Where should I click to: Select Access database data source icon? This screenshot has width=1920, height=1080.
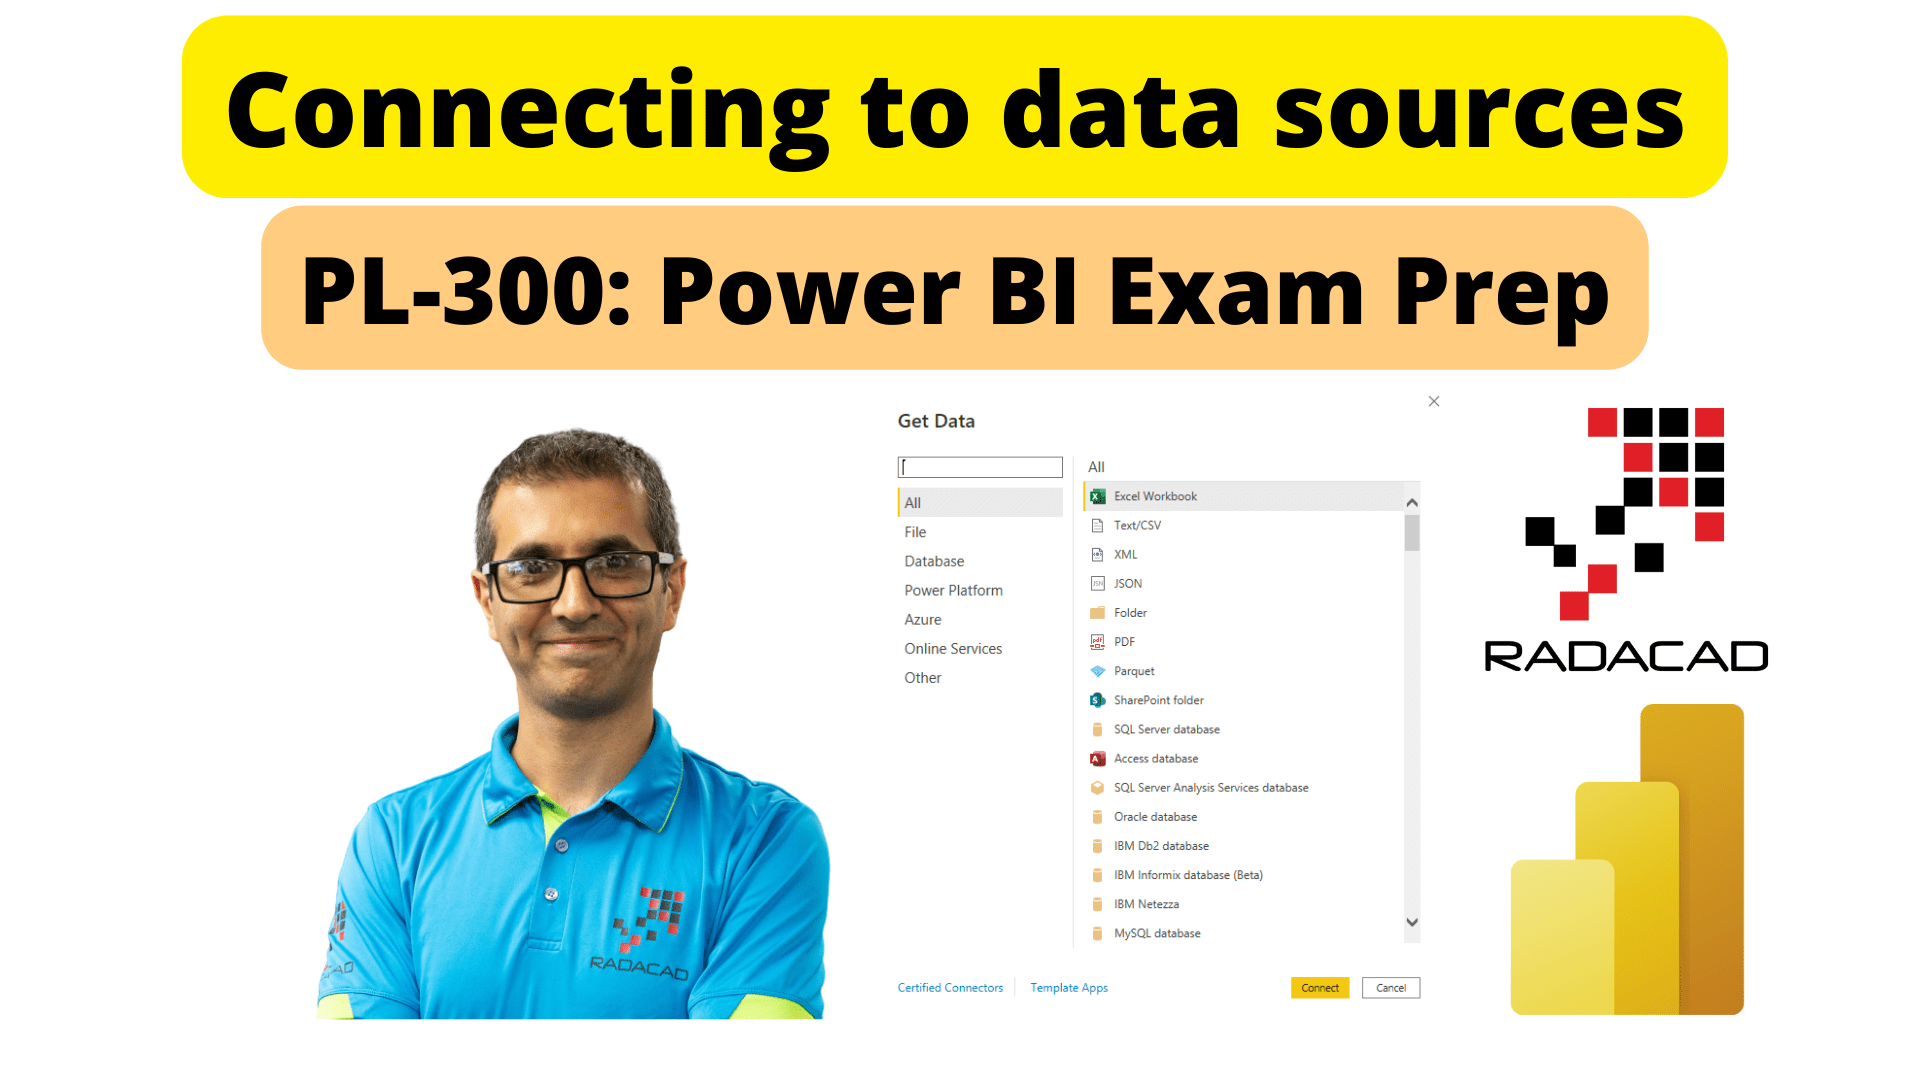tap(1097, 758)
